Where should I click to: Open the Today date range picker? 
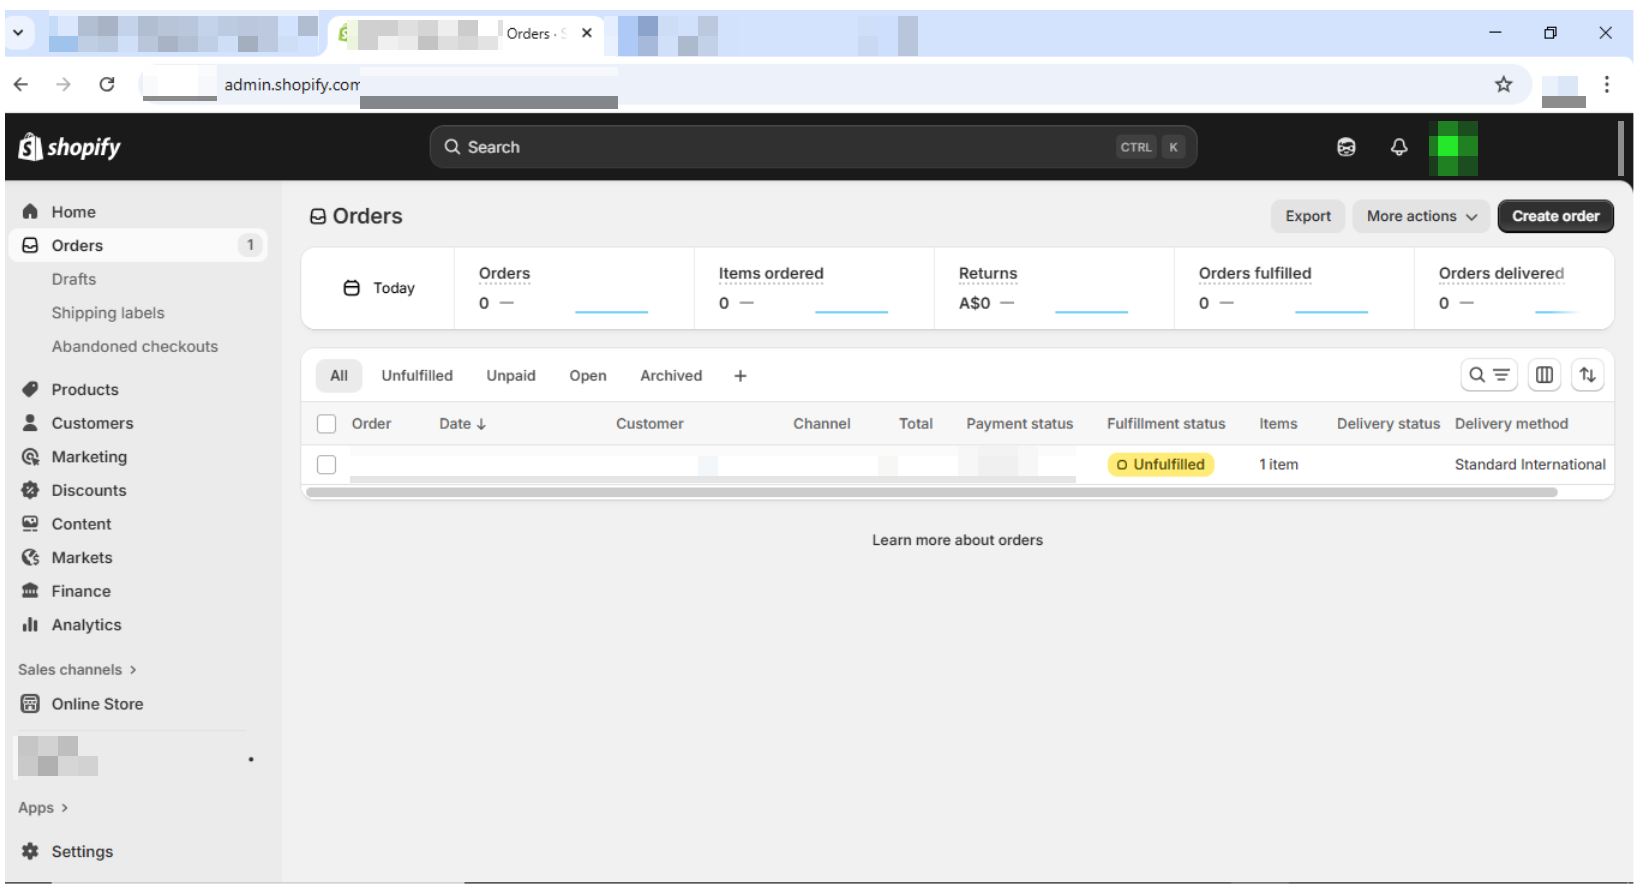[379, 288]
